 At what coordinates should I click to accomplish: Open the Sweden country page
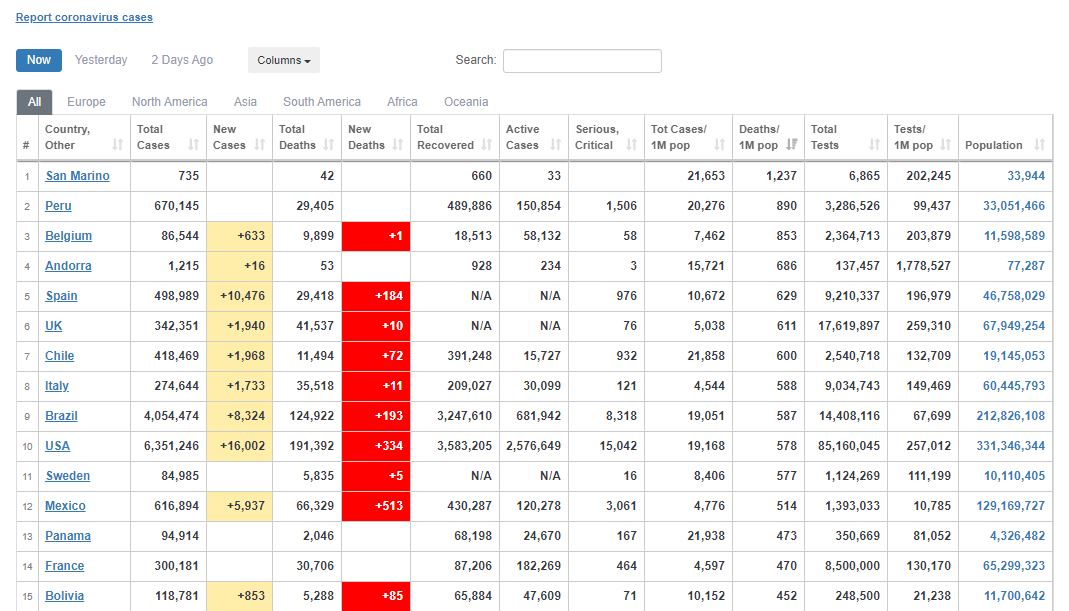tap(67, 475)
